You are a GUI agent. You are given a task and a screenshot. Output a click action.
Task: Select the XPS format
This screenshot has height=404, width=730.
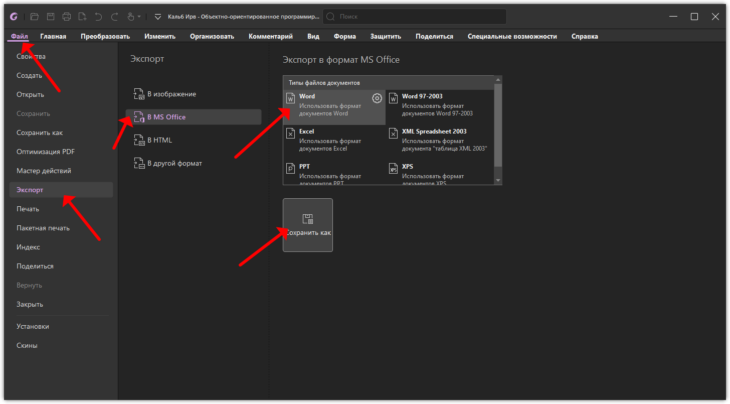coord(440,173)
